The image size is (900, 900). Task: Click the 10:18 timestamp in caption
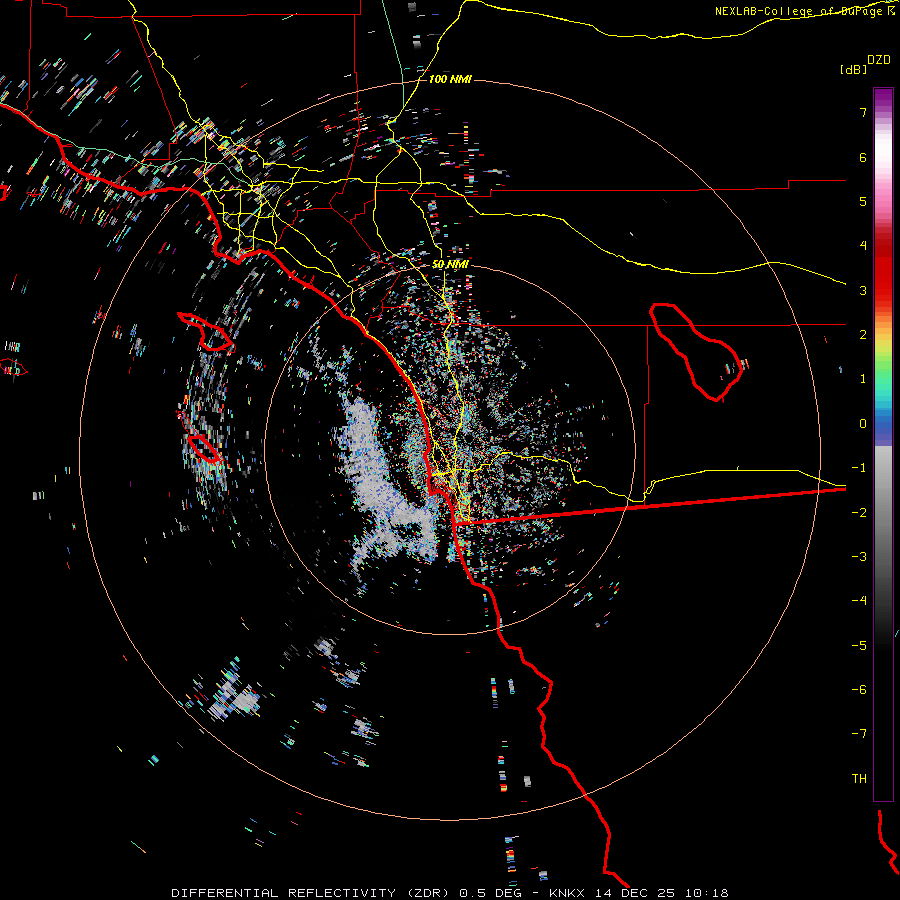click(x=709, y=893)
